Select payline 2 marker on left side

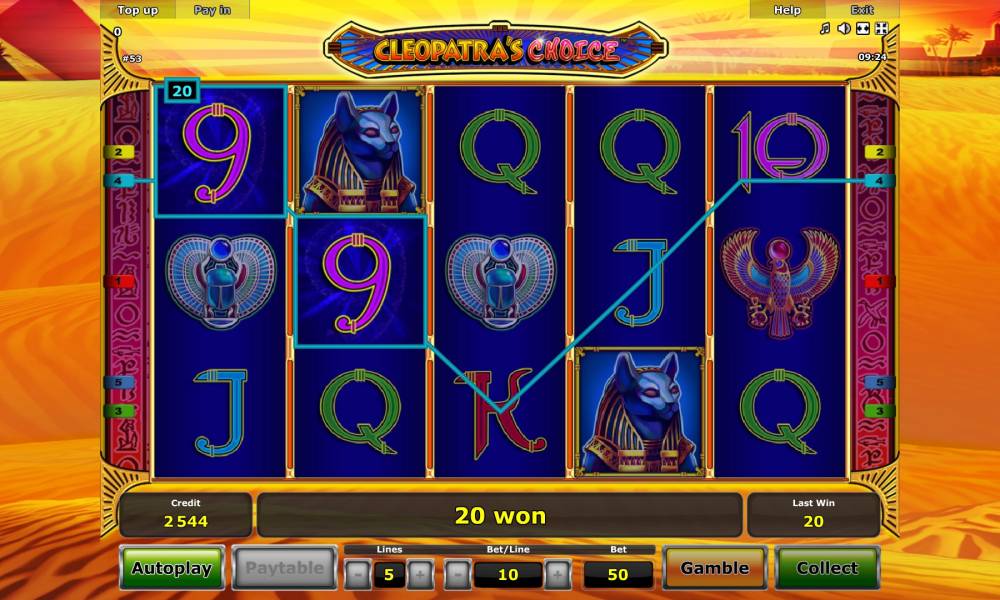point(119,152)
